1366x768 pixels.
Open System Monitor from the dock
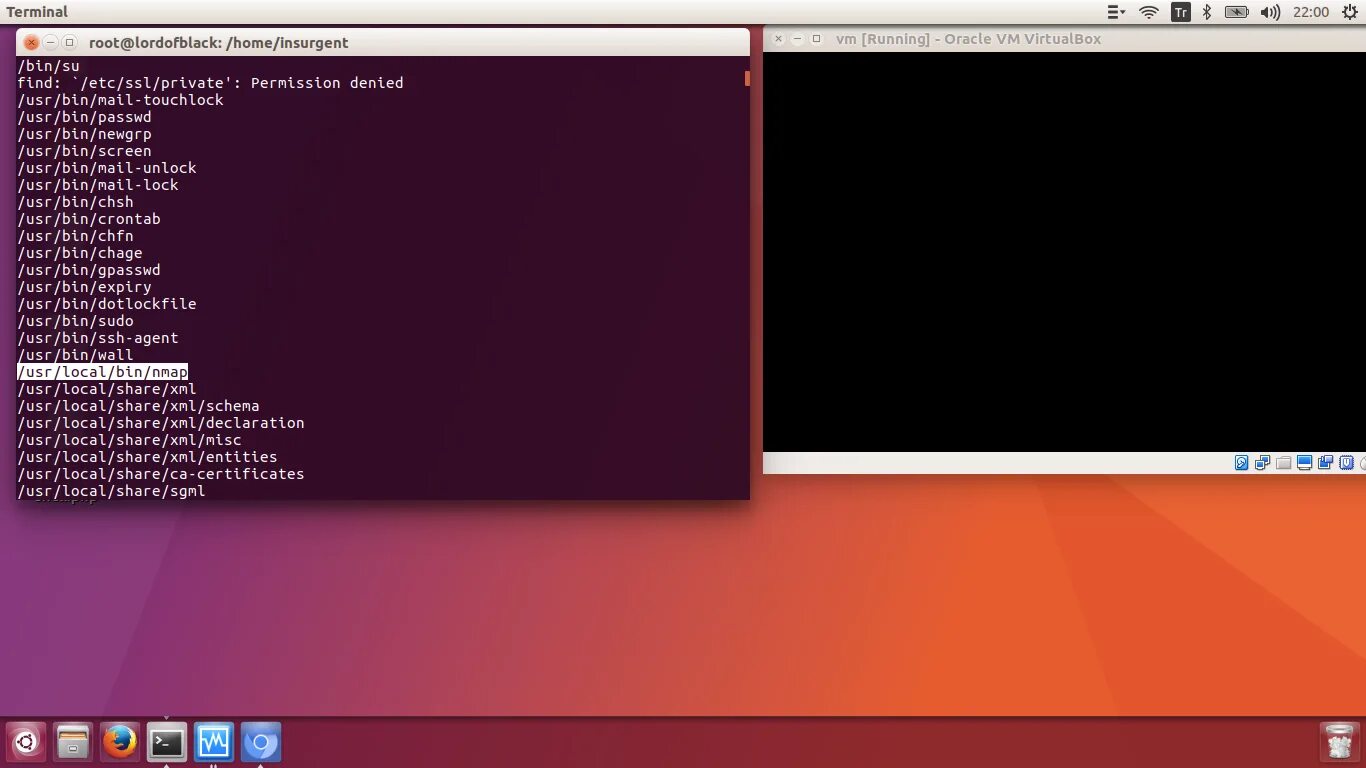click(x=214, y=742)
